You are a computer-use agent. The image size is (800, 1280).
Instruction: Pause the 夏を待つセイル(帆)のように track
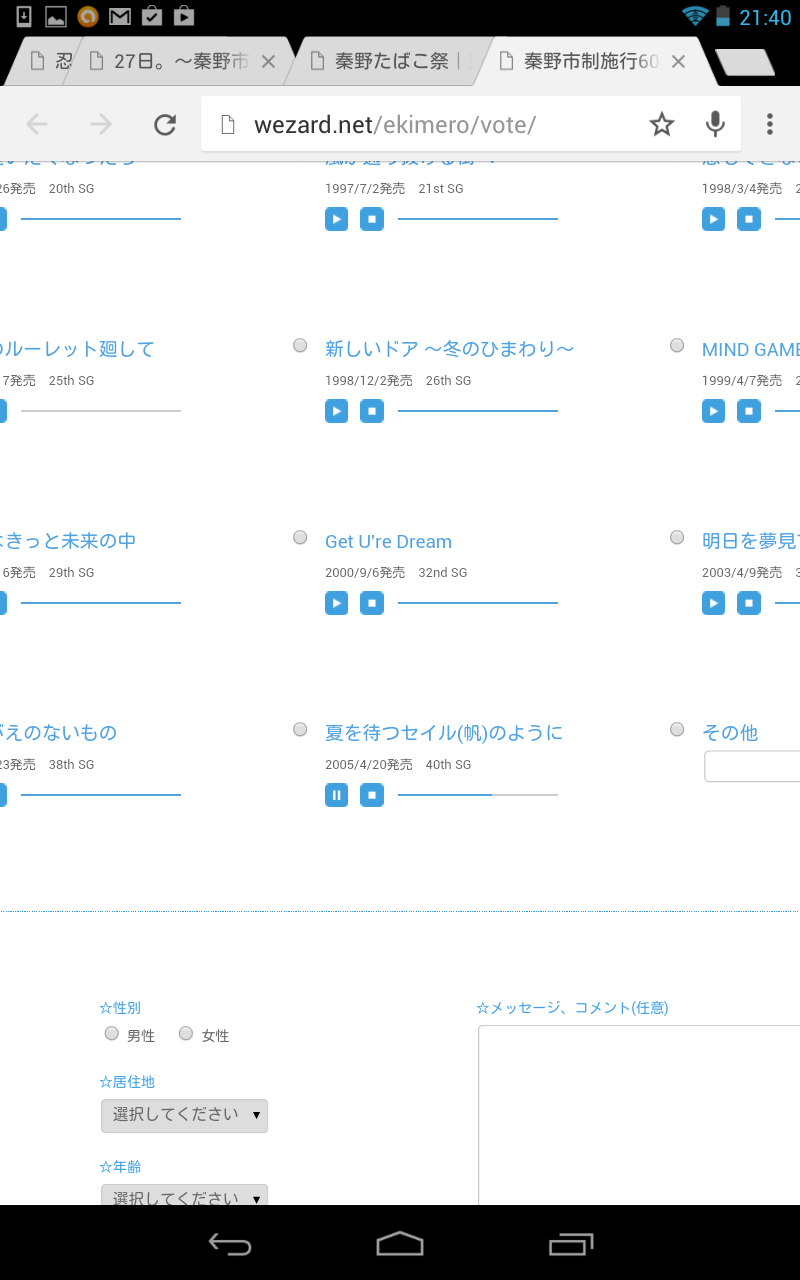click(337, 795)
